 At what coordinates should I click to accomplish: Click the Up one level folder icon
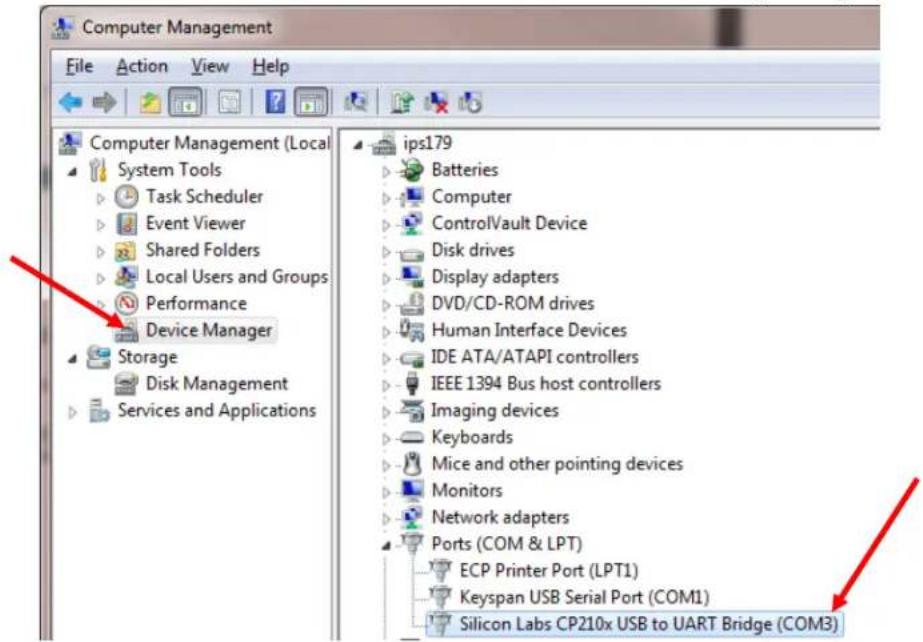150,102
